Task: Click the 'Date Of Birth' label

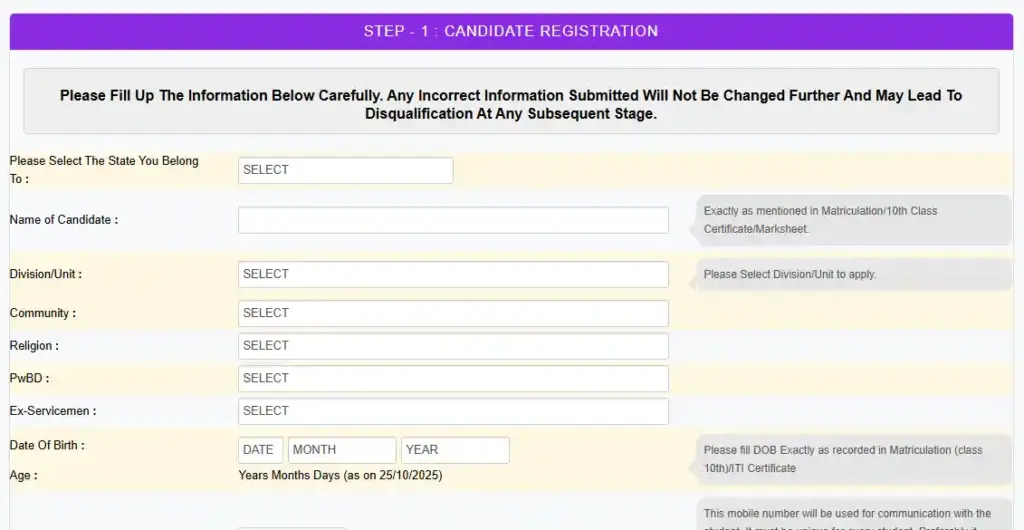Action: pos(47,445)
